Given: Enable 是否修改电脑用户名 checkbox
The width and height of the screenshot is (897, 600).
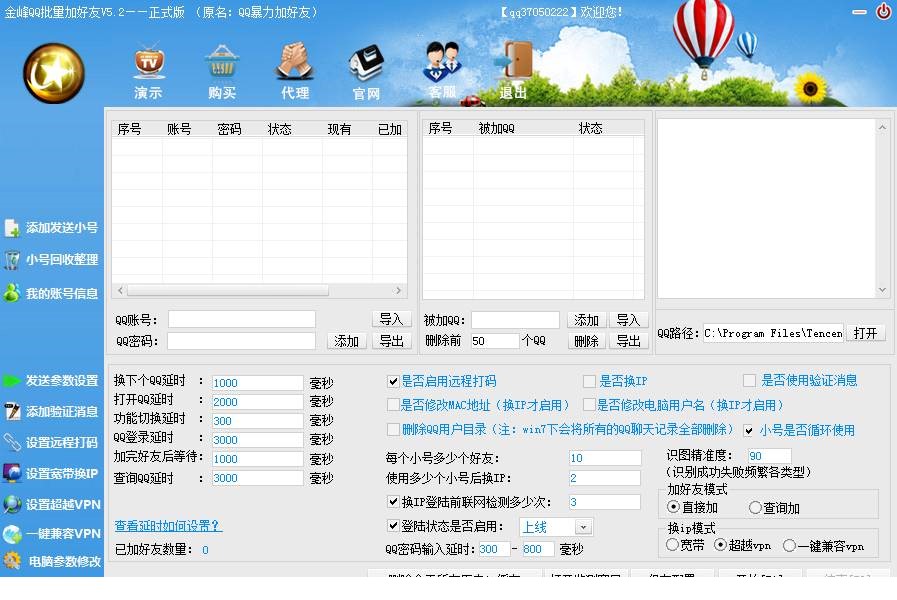Looking at the screenshot, I should pos(589,405).
